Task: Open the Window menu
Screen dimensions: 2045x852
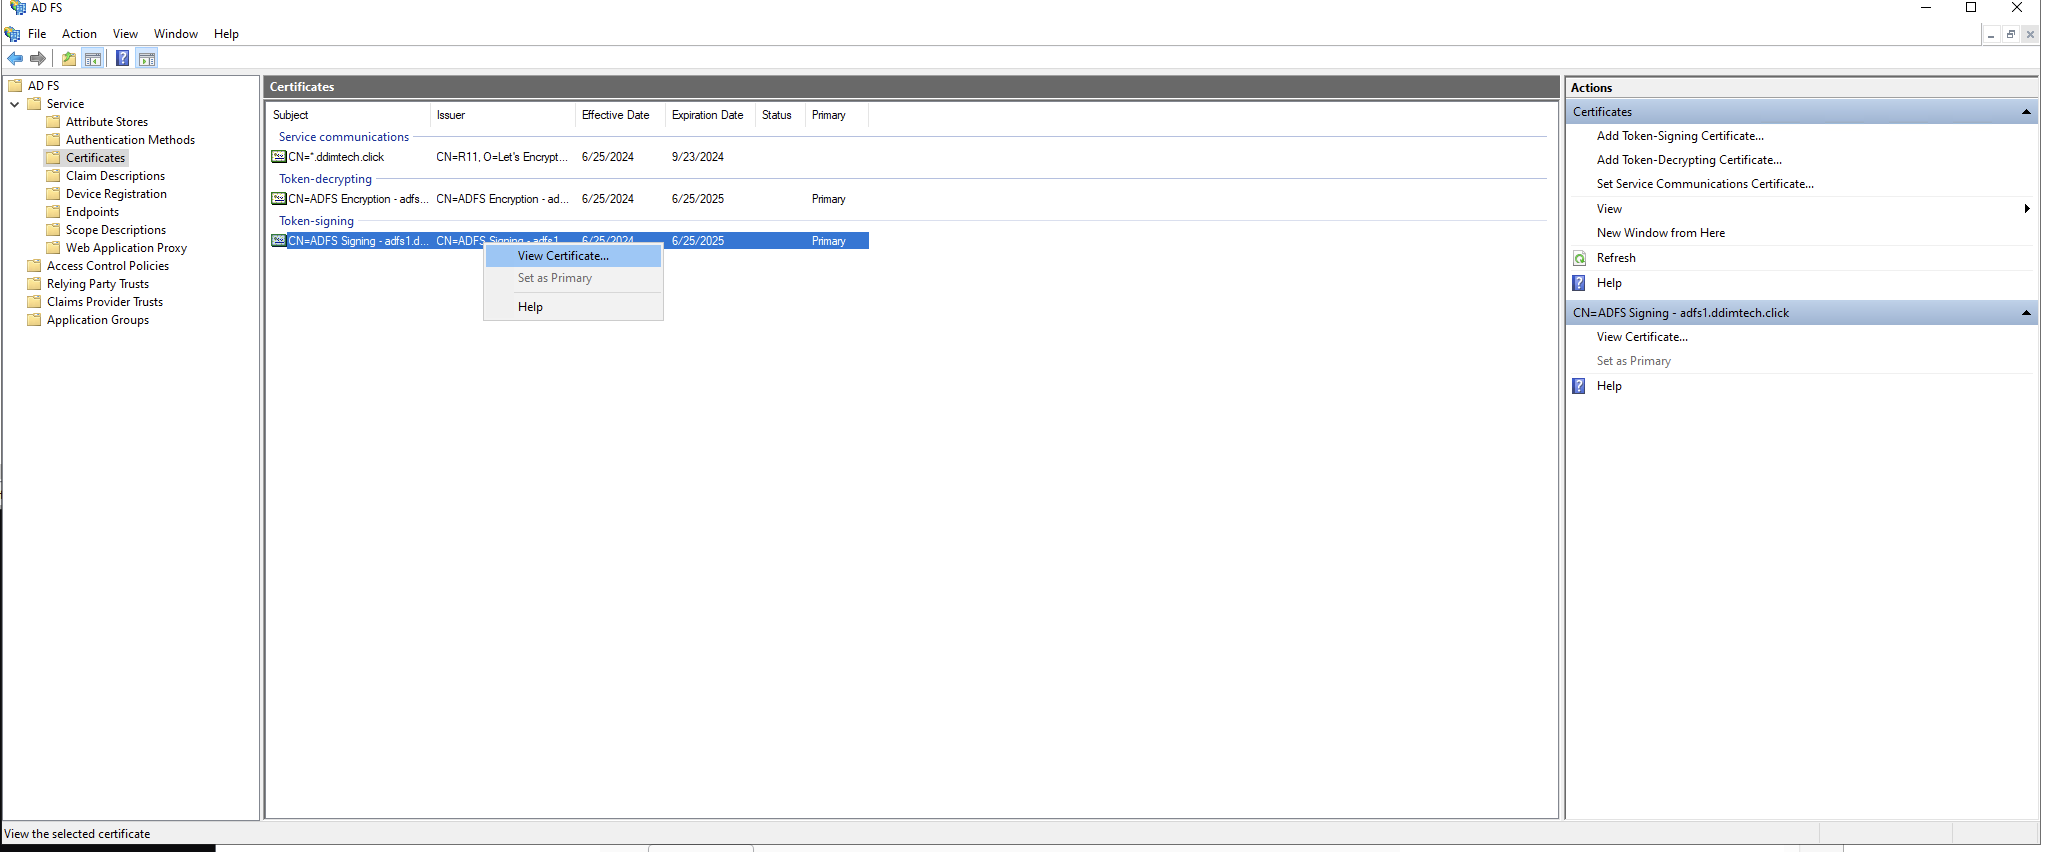Action: click(176, 34)
